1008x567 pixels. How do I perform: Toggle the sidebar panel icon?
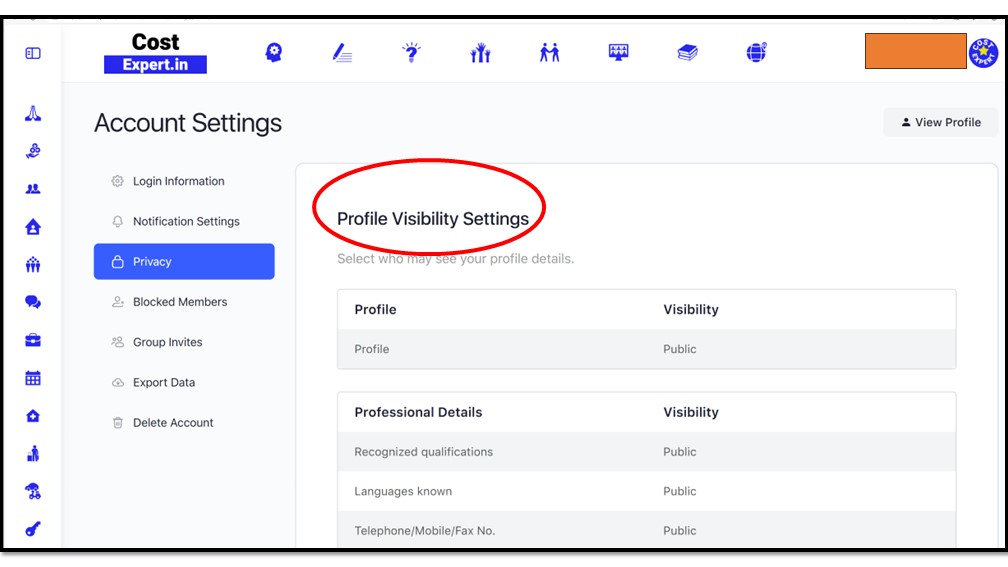coord(33,53)
